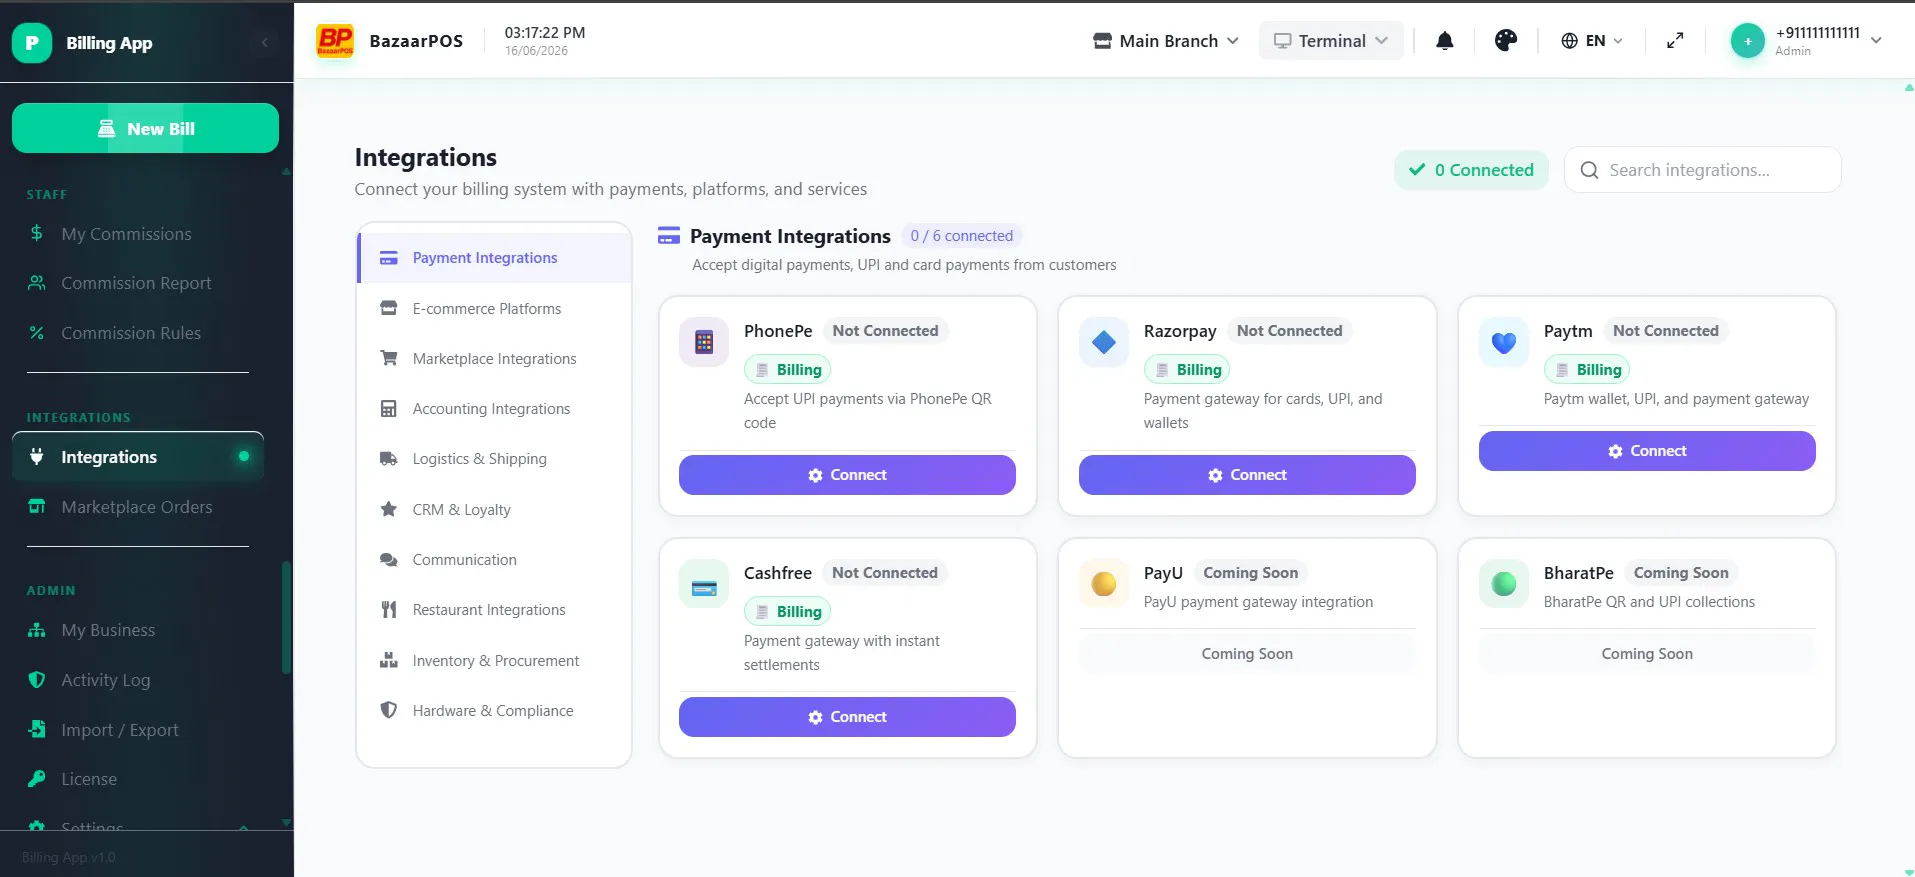The width and height of the screenshot is (1915, 877).
Task: Collapse the sidebar using the chevron
Action: [x=265, y=43]
